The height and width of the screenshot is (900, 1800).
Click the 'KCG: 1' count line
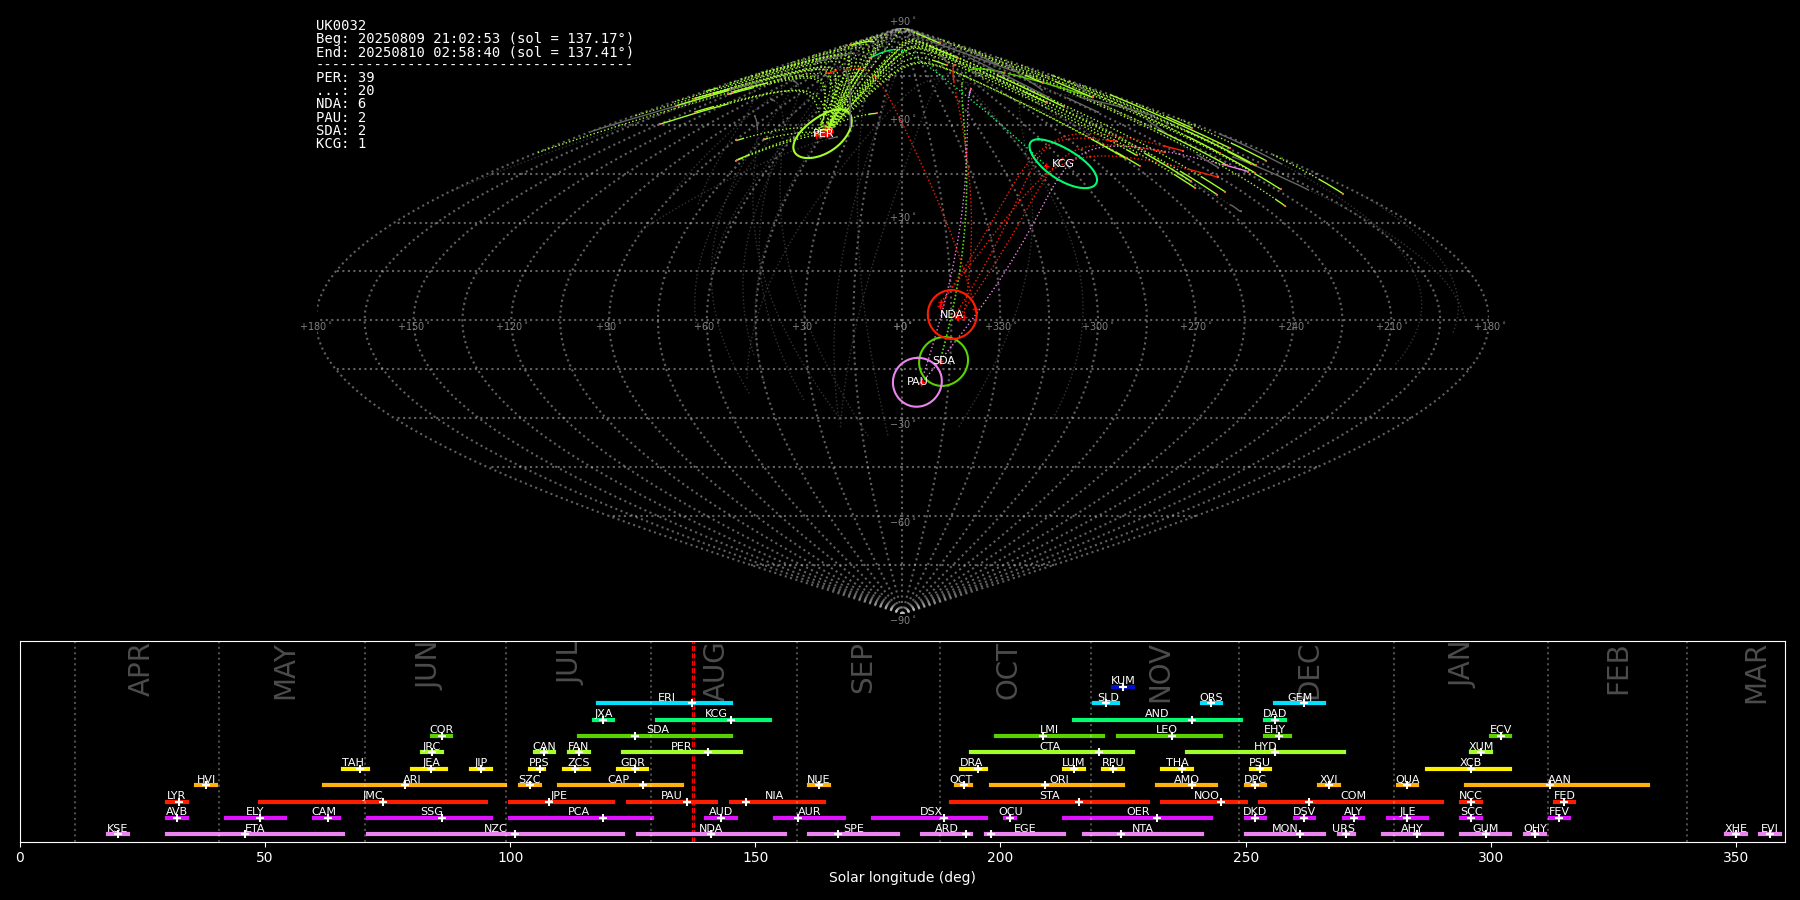[x=341, y=144]
